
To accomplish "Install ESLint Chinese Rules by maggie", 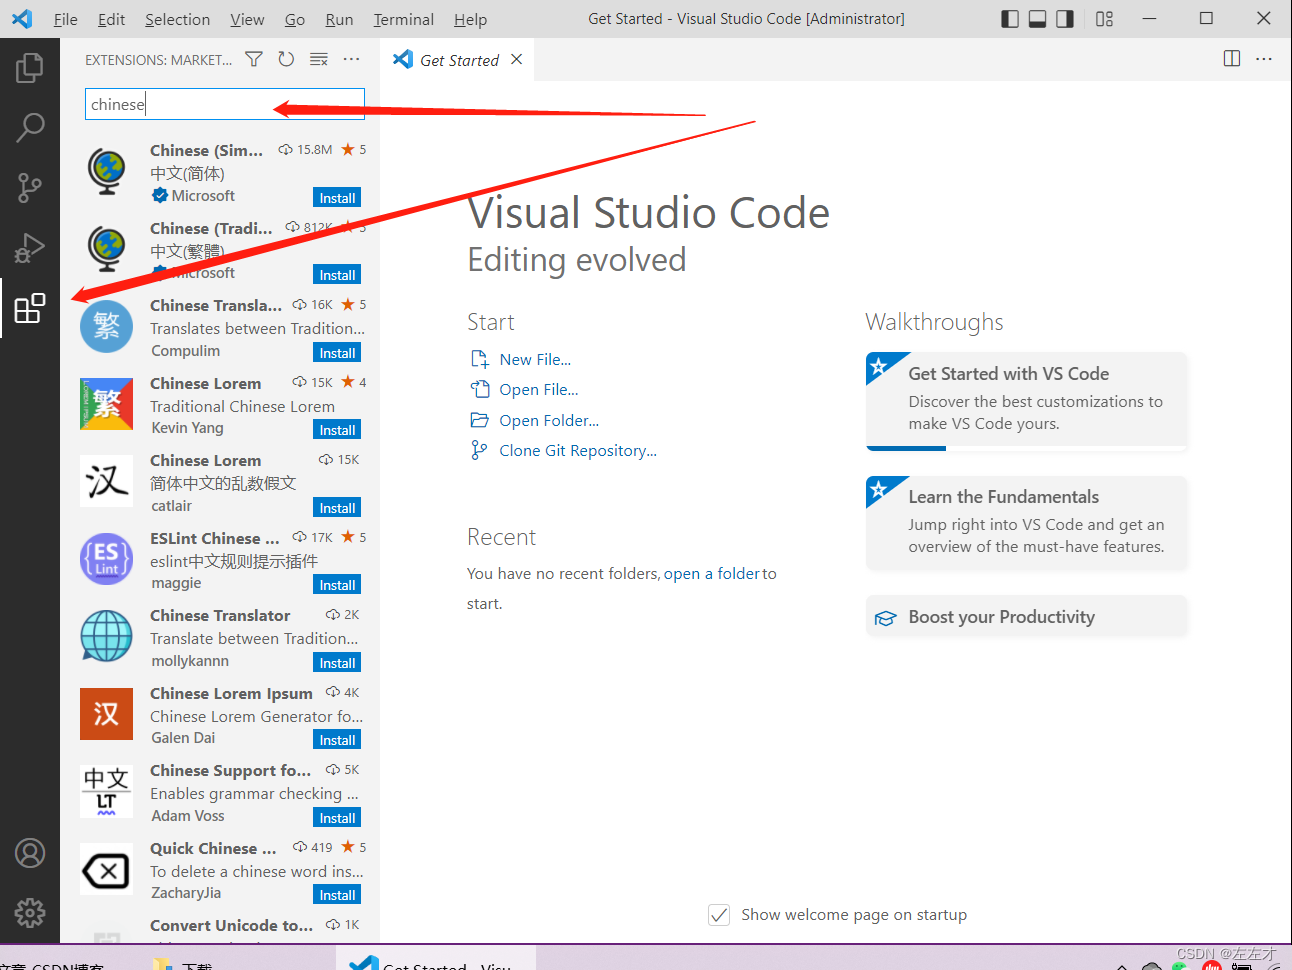I will tap(337, 585).
